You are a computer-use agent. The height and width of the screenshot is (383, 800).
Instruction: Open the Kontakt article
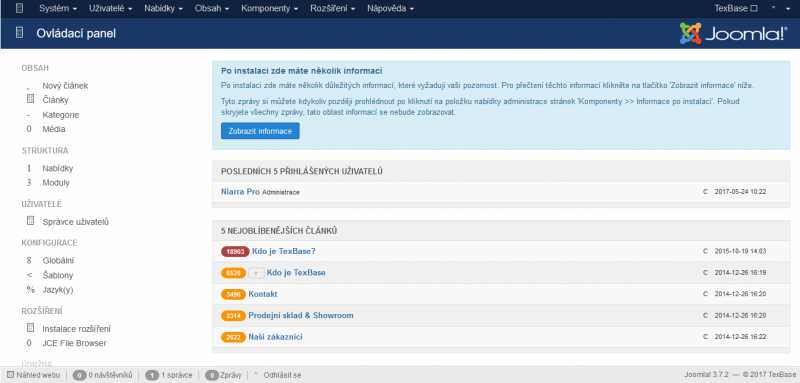coord(263,294)
